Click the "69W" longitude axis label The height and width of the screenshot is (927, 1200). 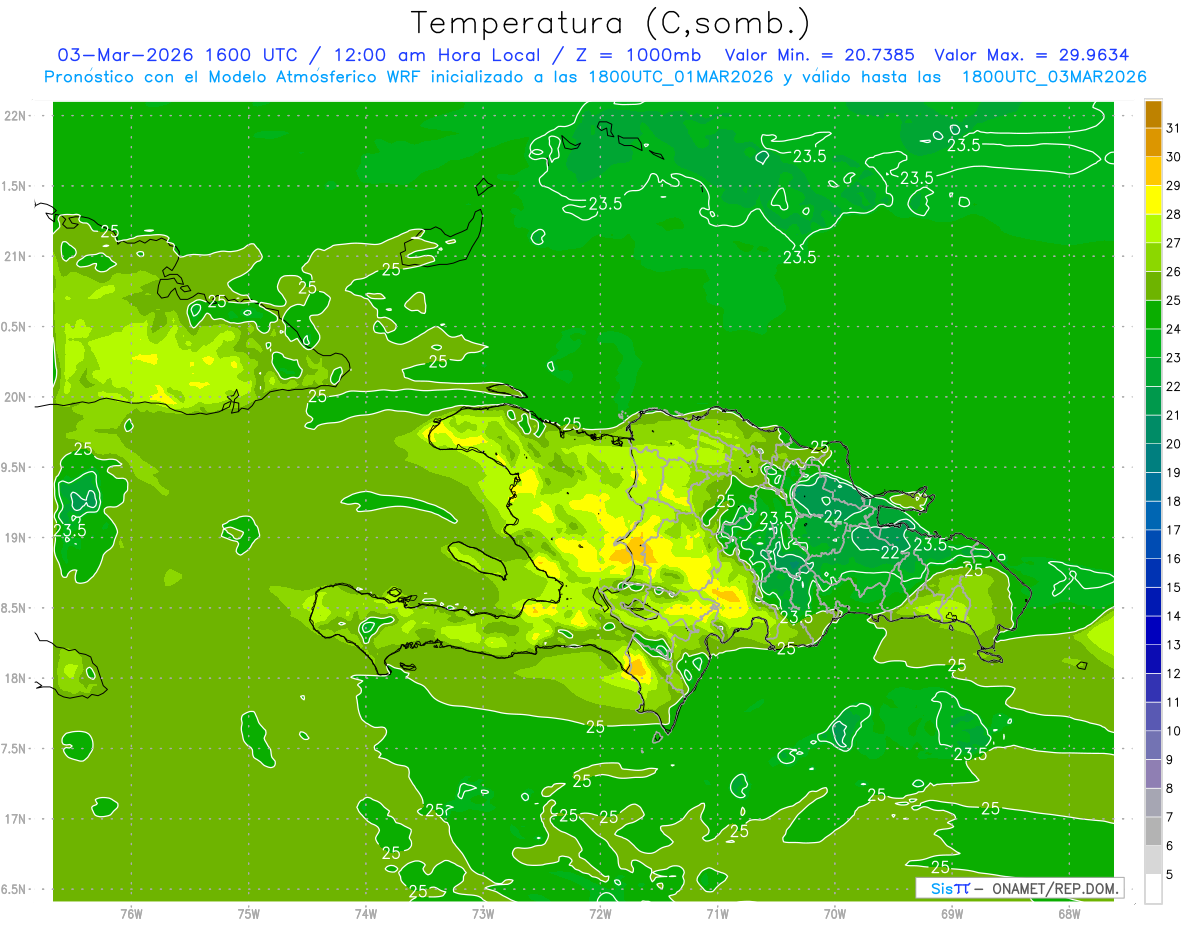pyautogui.click(x=952, y=914)
